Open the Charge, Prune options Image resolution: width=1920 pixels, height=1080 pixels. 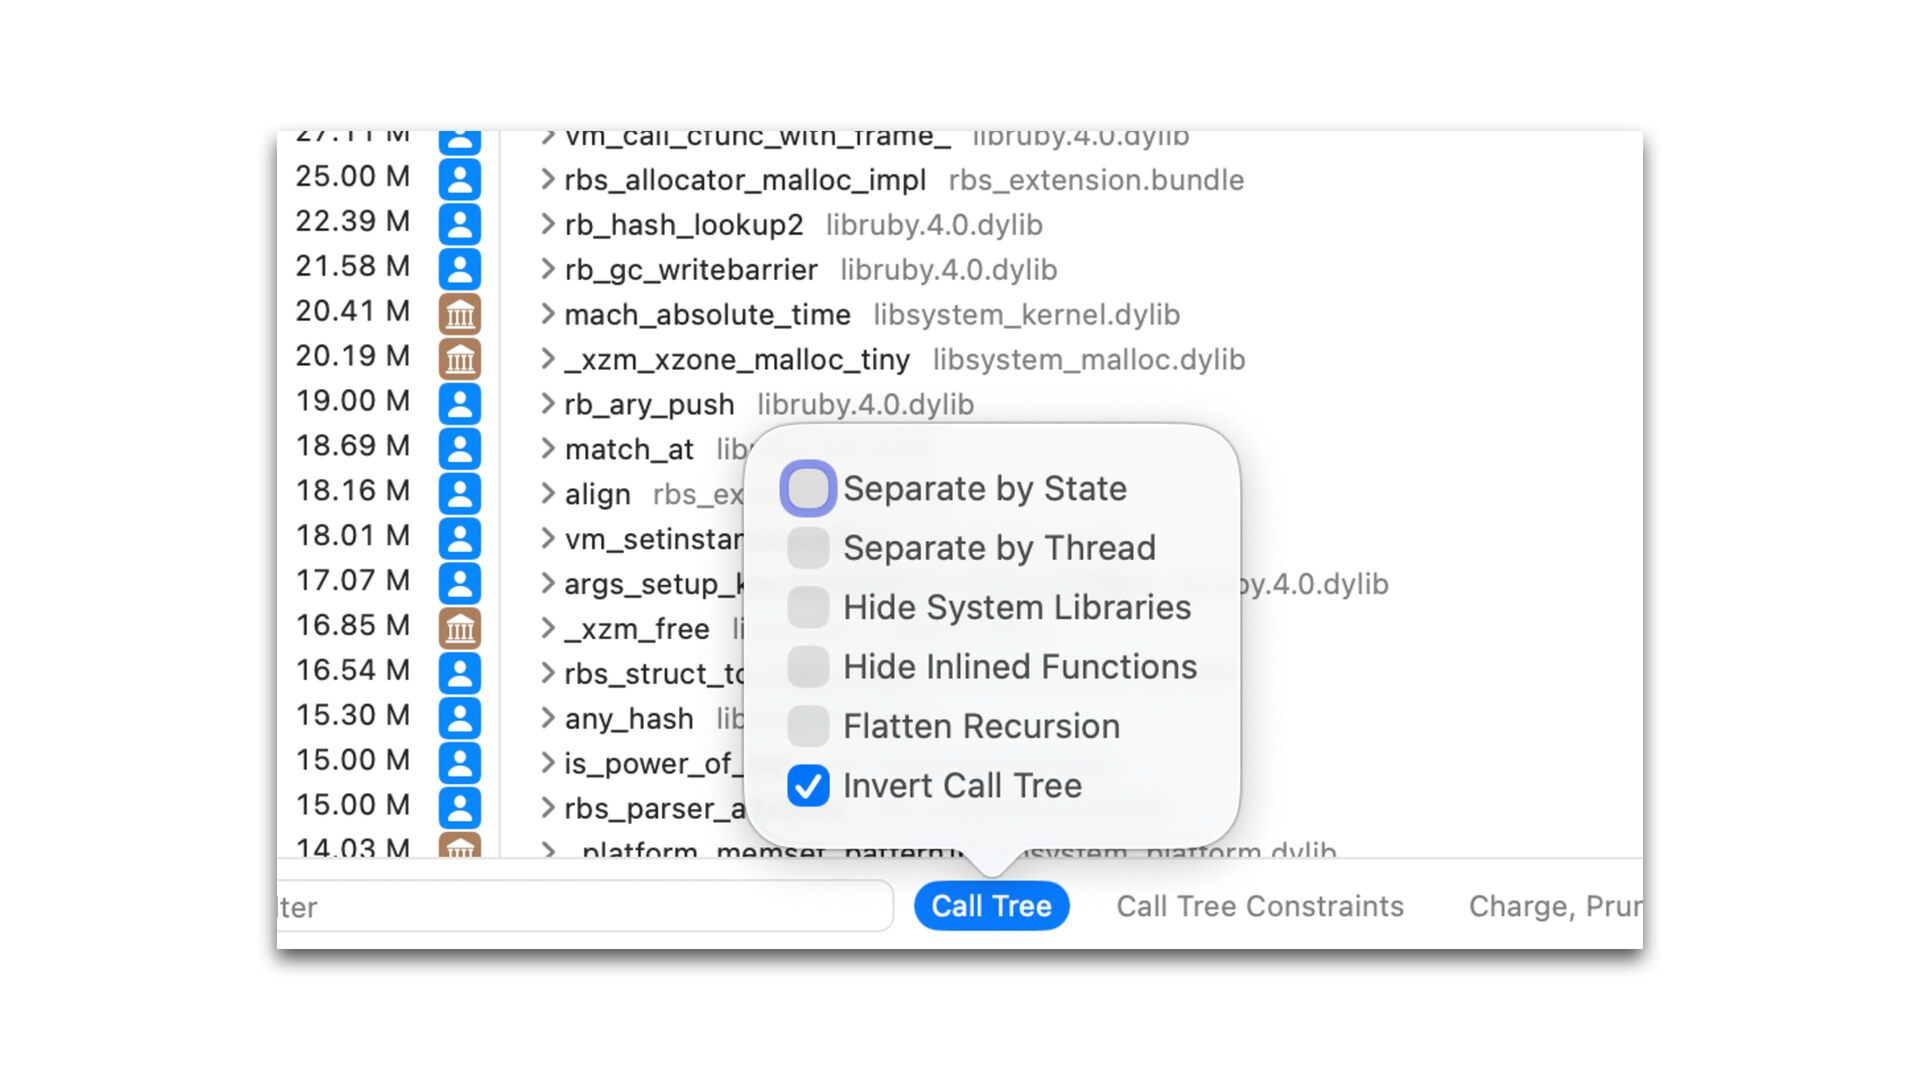pos(1553,906)
